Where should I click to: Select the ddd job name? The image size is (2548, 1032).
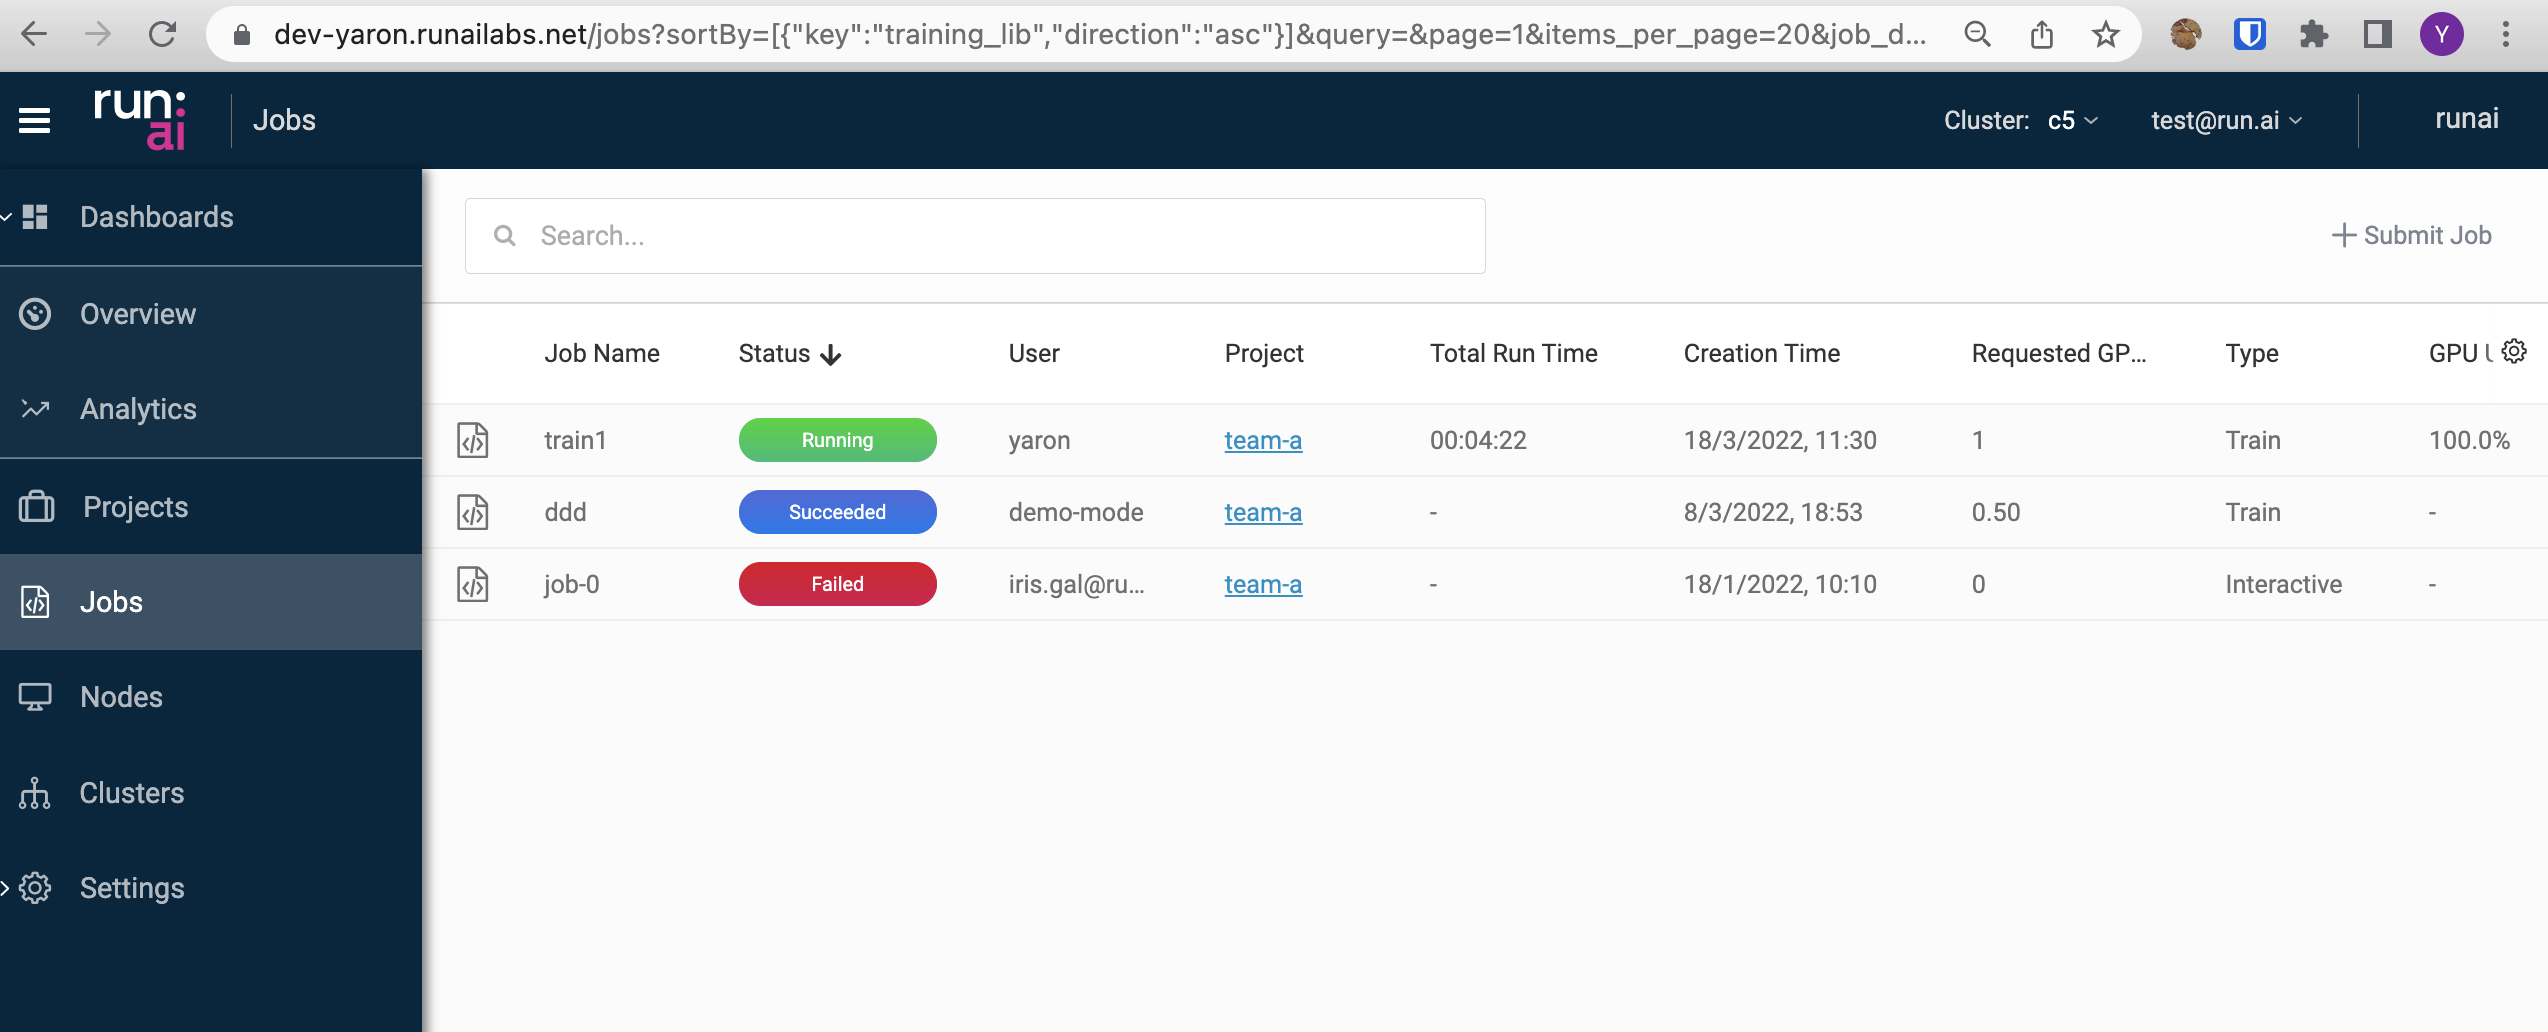tap(565, 512)
